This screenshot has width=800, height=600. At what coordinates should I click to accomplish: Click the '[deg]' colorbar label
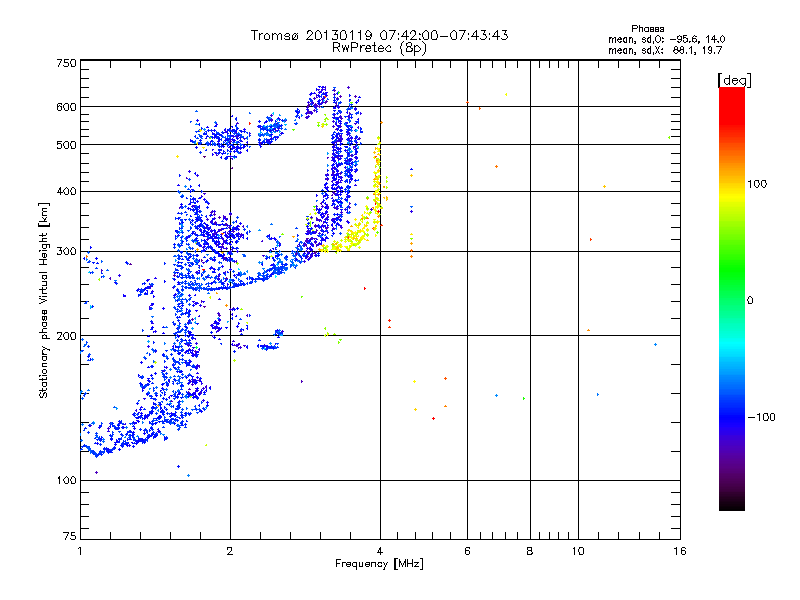tap(734, 80)
